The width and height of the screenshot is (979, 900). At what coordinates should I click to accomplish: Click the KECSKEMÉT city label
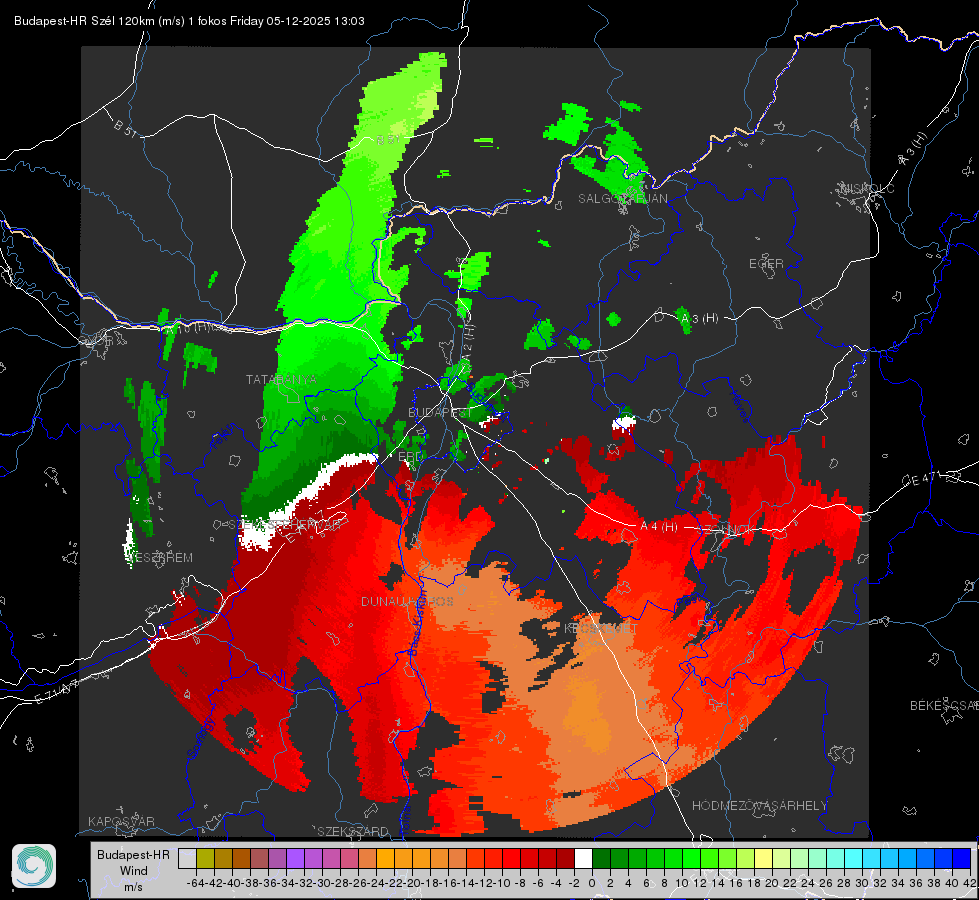point(601,628)
